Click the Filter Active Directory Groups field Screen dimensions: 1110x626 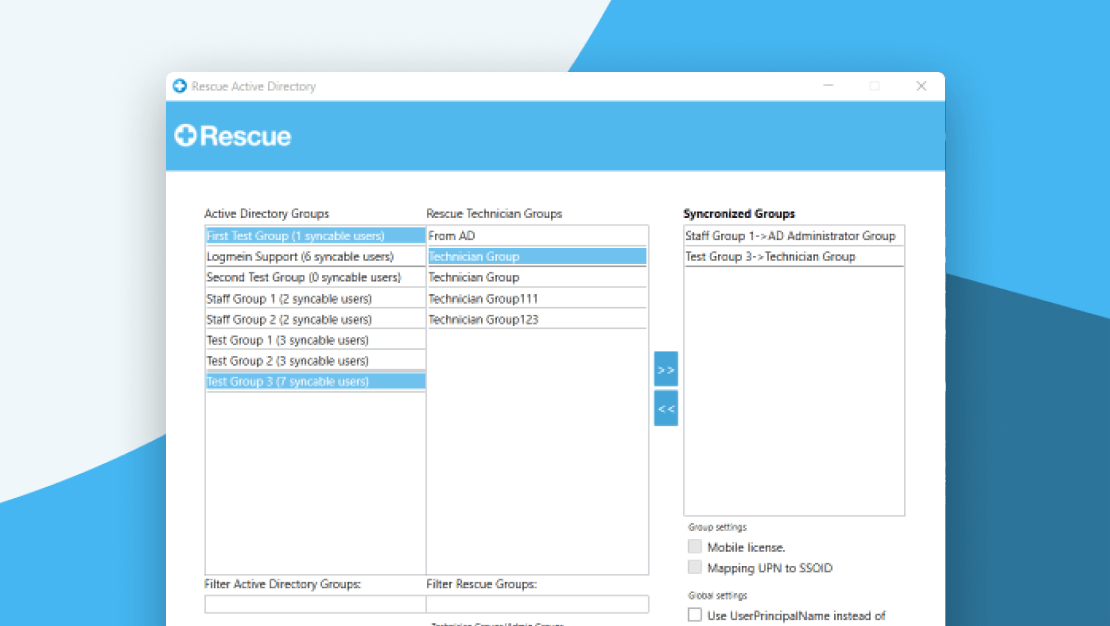[x=313, y=603]
